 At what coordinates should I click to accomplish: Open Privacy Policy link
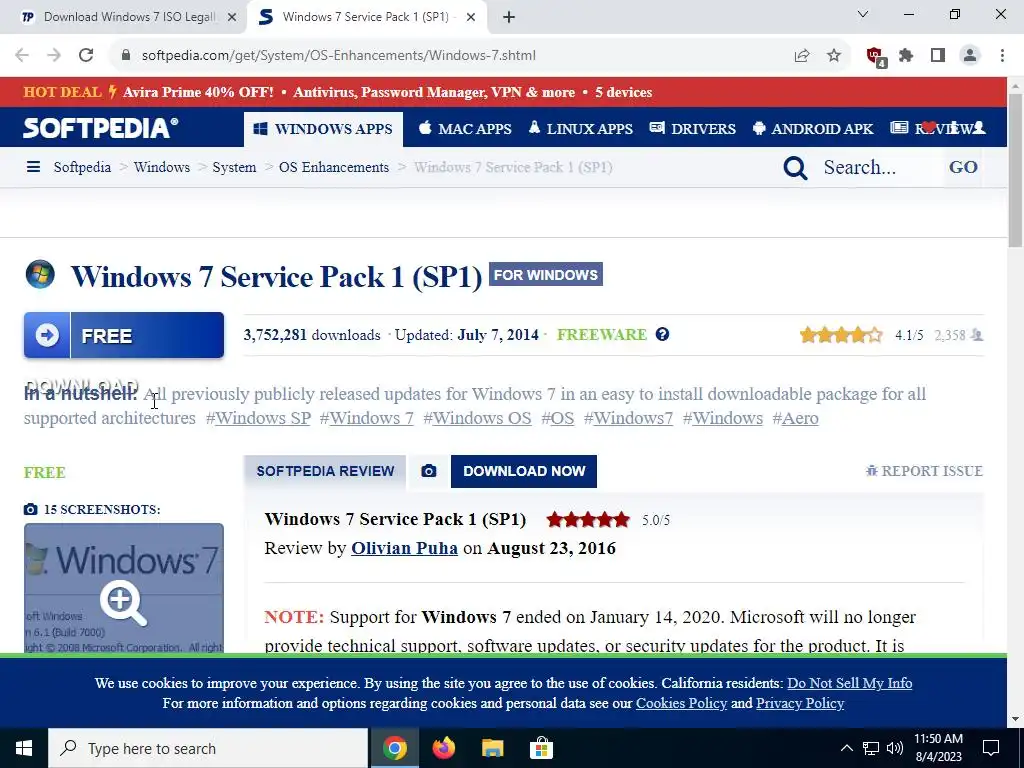(x=800, y=703)
